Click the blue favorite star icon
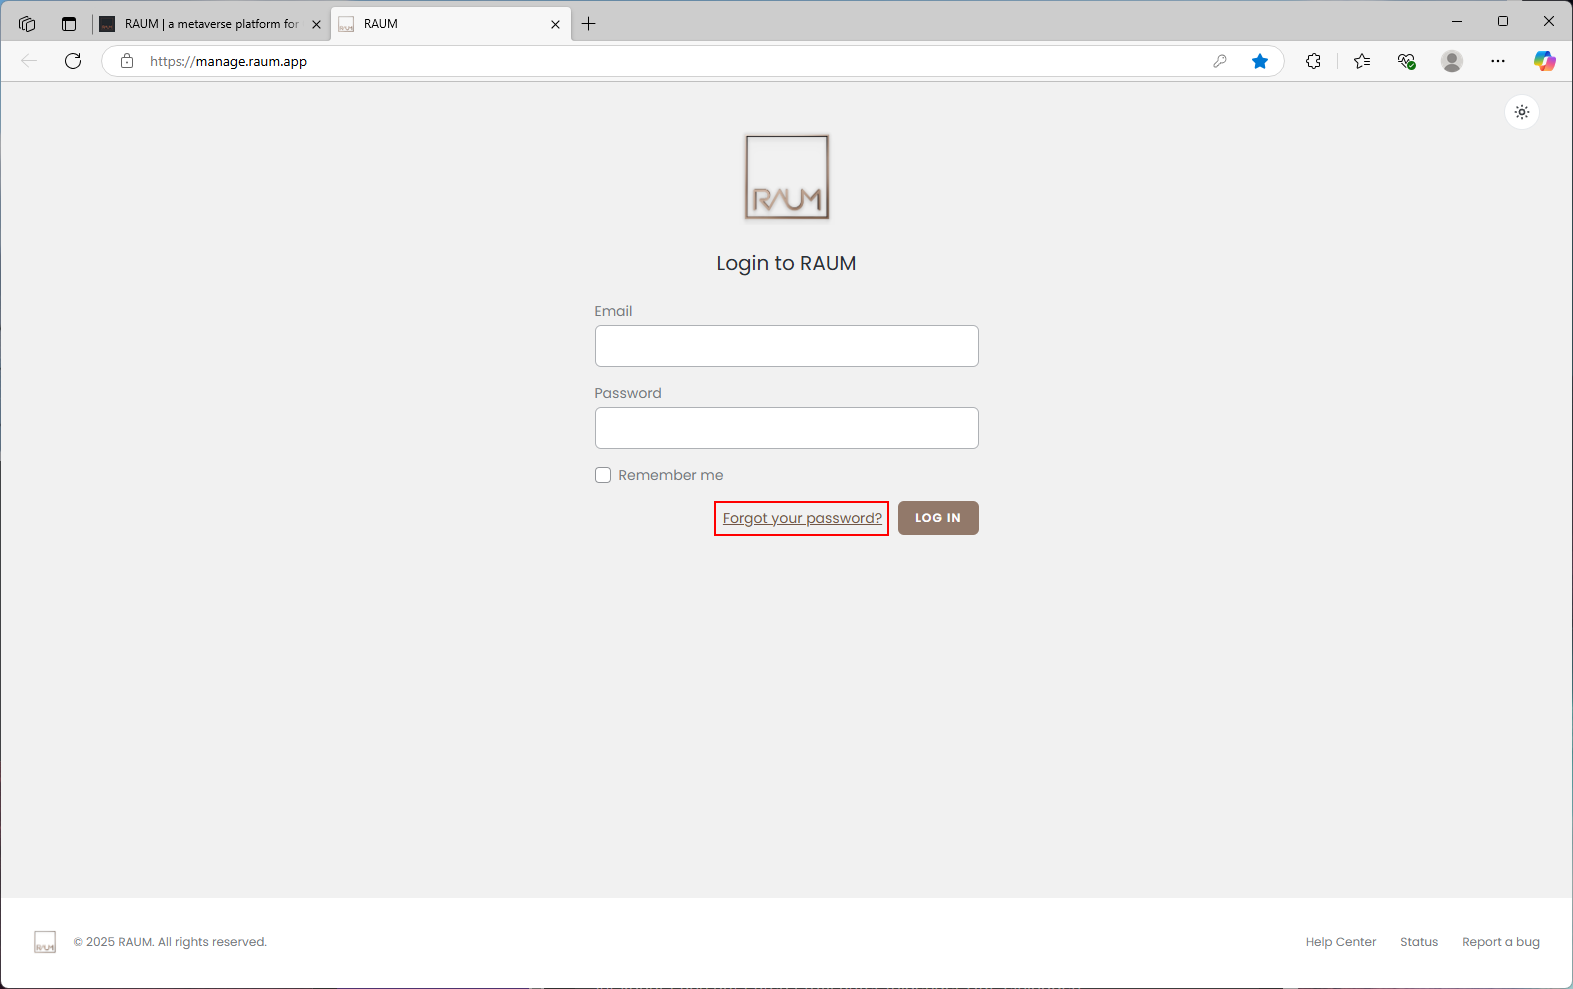This screenshot has height=989, width=1573. point(1260,61)
